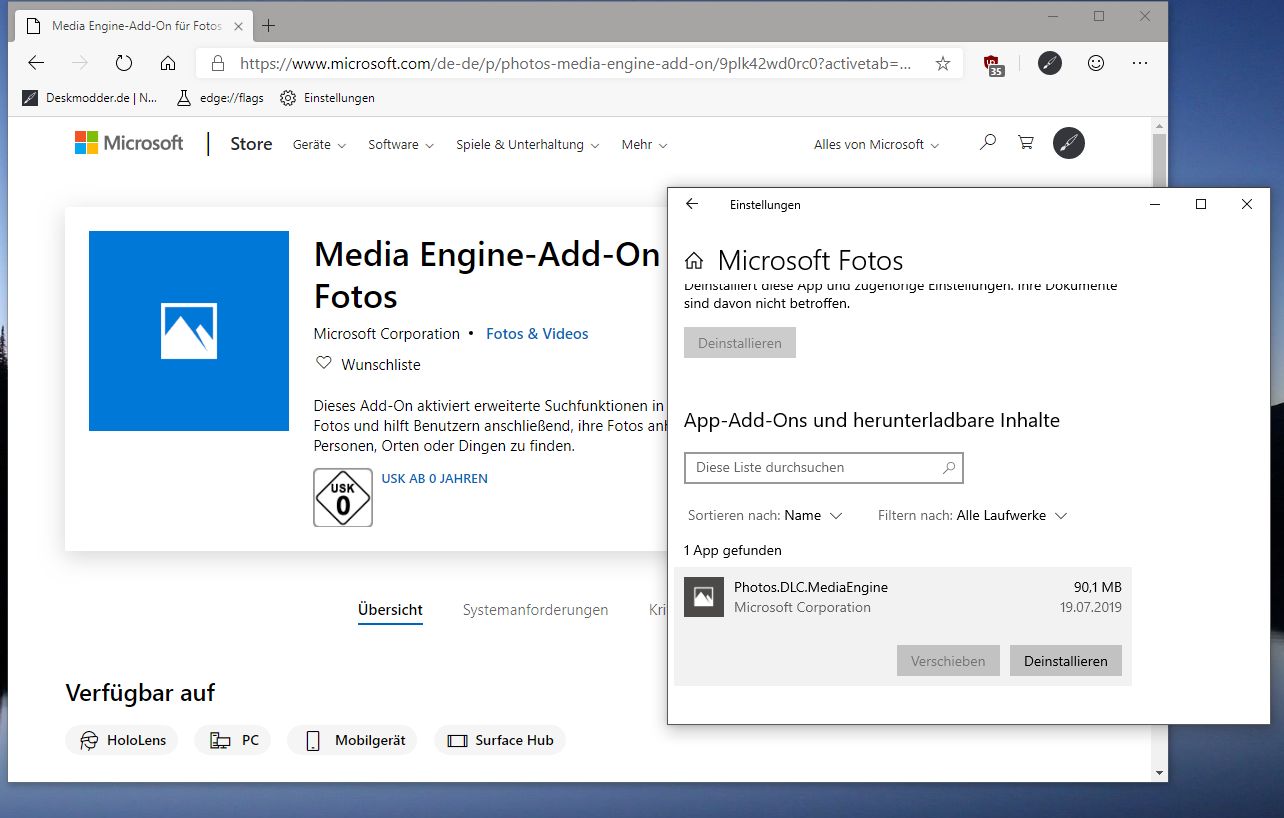This screenshot has height=818, width=1284.
Task: Uninstall Photos.DLC.MediaEngine with Deinstallieren button
Action: click(1066, 661)
